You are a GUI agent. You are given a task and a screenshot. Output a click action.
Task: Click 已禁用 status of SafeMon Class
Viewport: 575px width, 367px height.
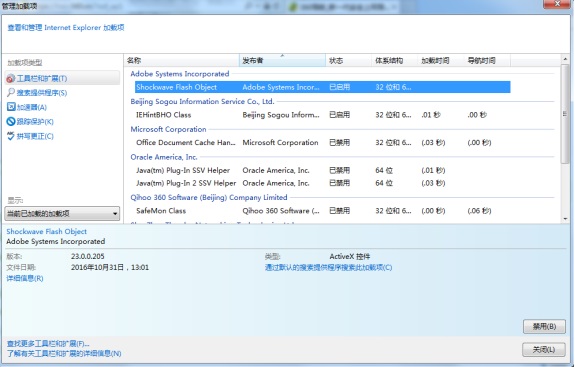pyautogui.click(x=340, y=211)
